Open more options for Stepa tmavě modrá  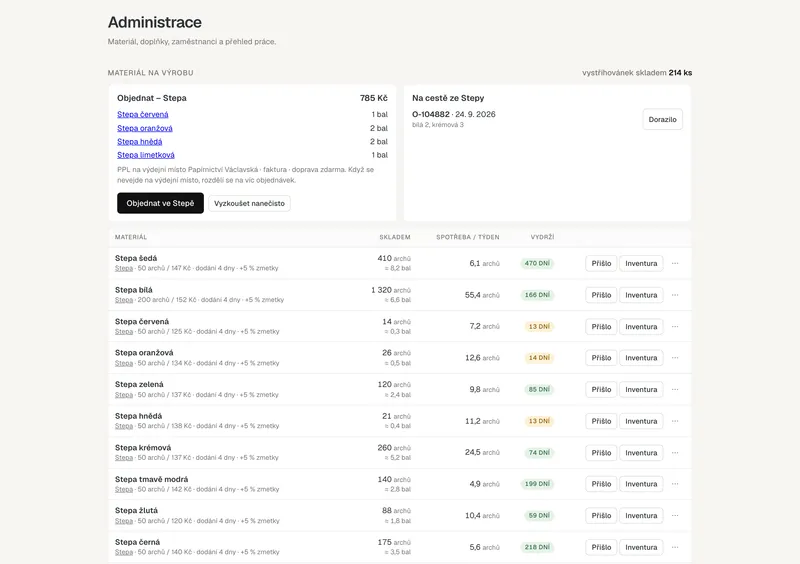coord(675,484)
